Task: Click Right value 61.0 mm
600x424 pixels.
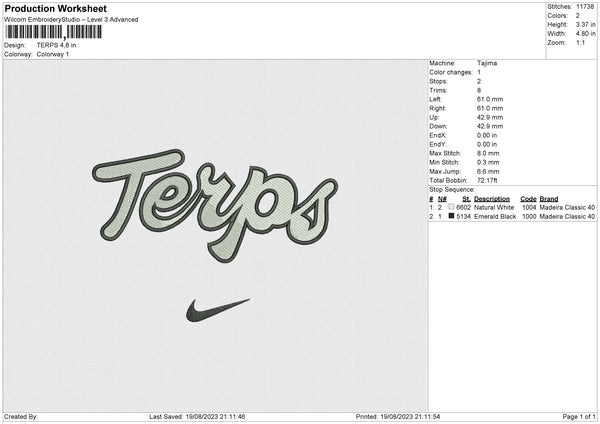Action: pos(490,108)
